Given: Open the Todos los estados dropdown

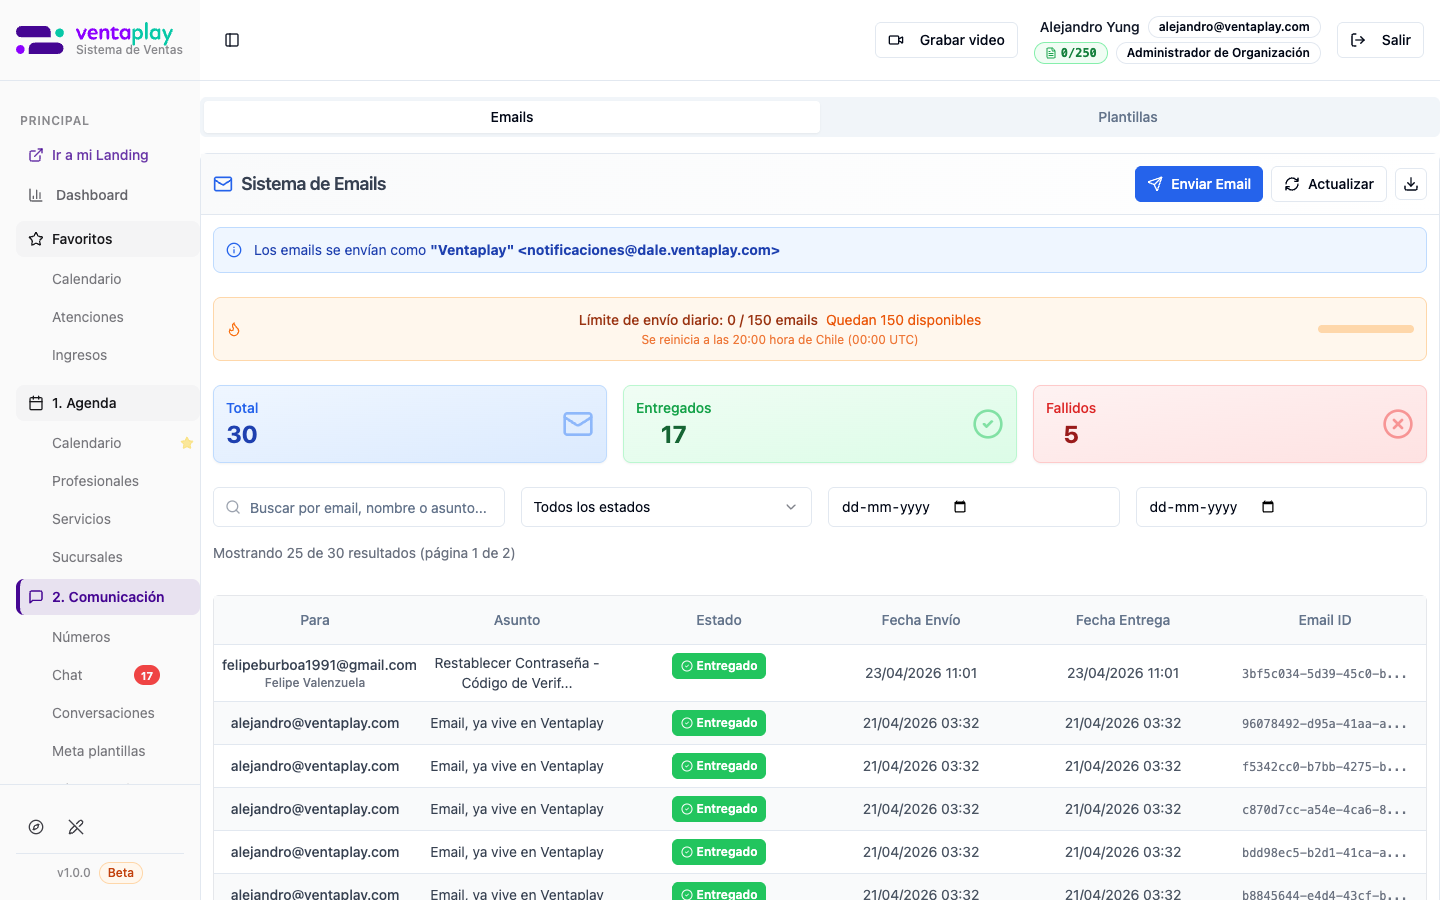Looking at the screenshot, I should pyautogui.click(x=666, y=507).
